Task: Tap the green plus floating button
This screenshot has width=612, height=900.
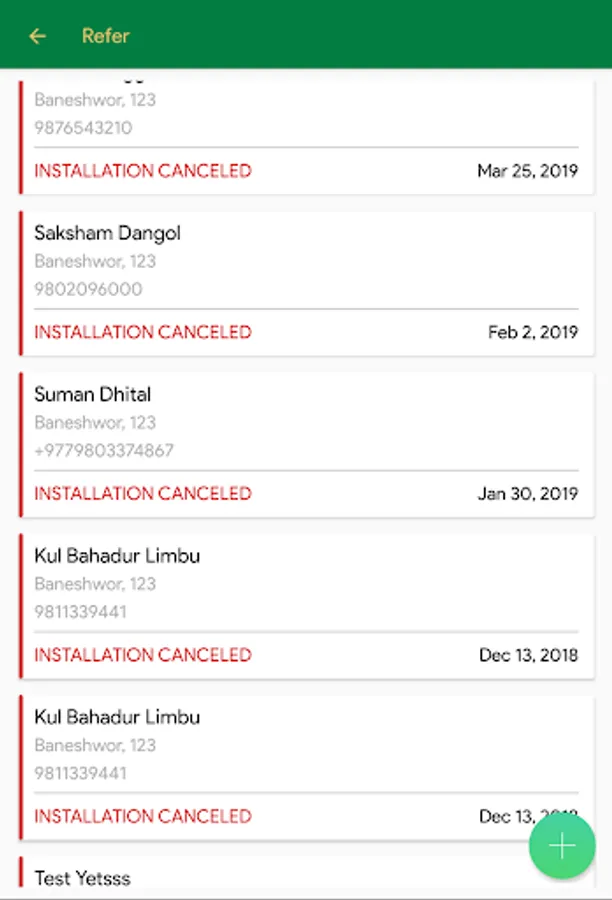Action: tap(561, 846)
